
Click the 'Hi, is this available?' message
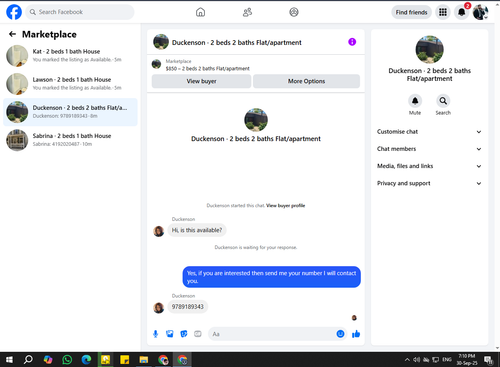197,230
